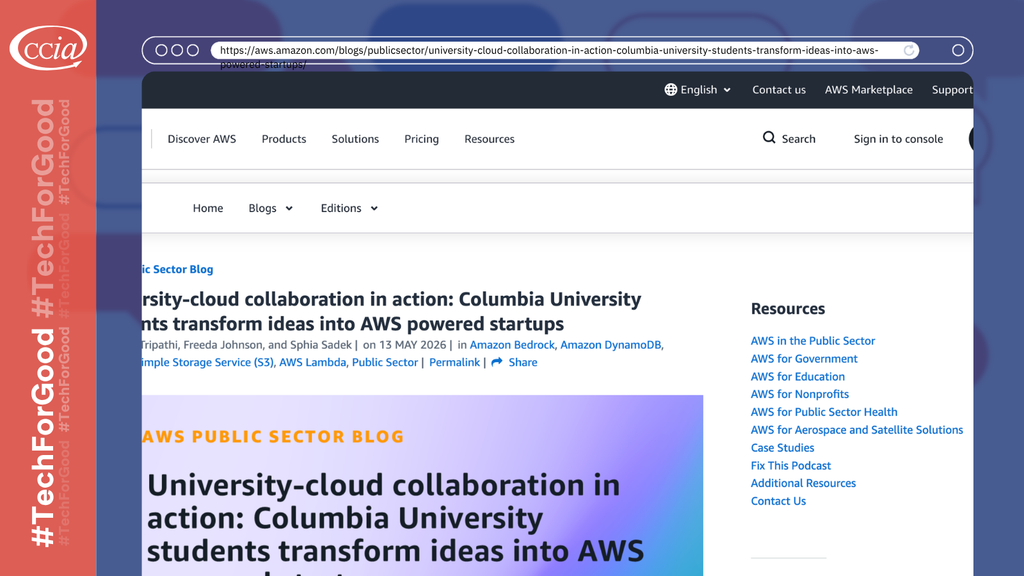Open the Public Sector Blog breadcrumb

tap(178, 269)
